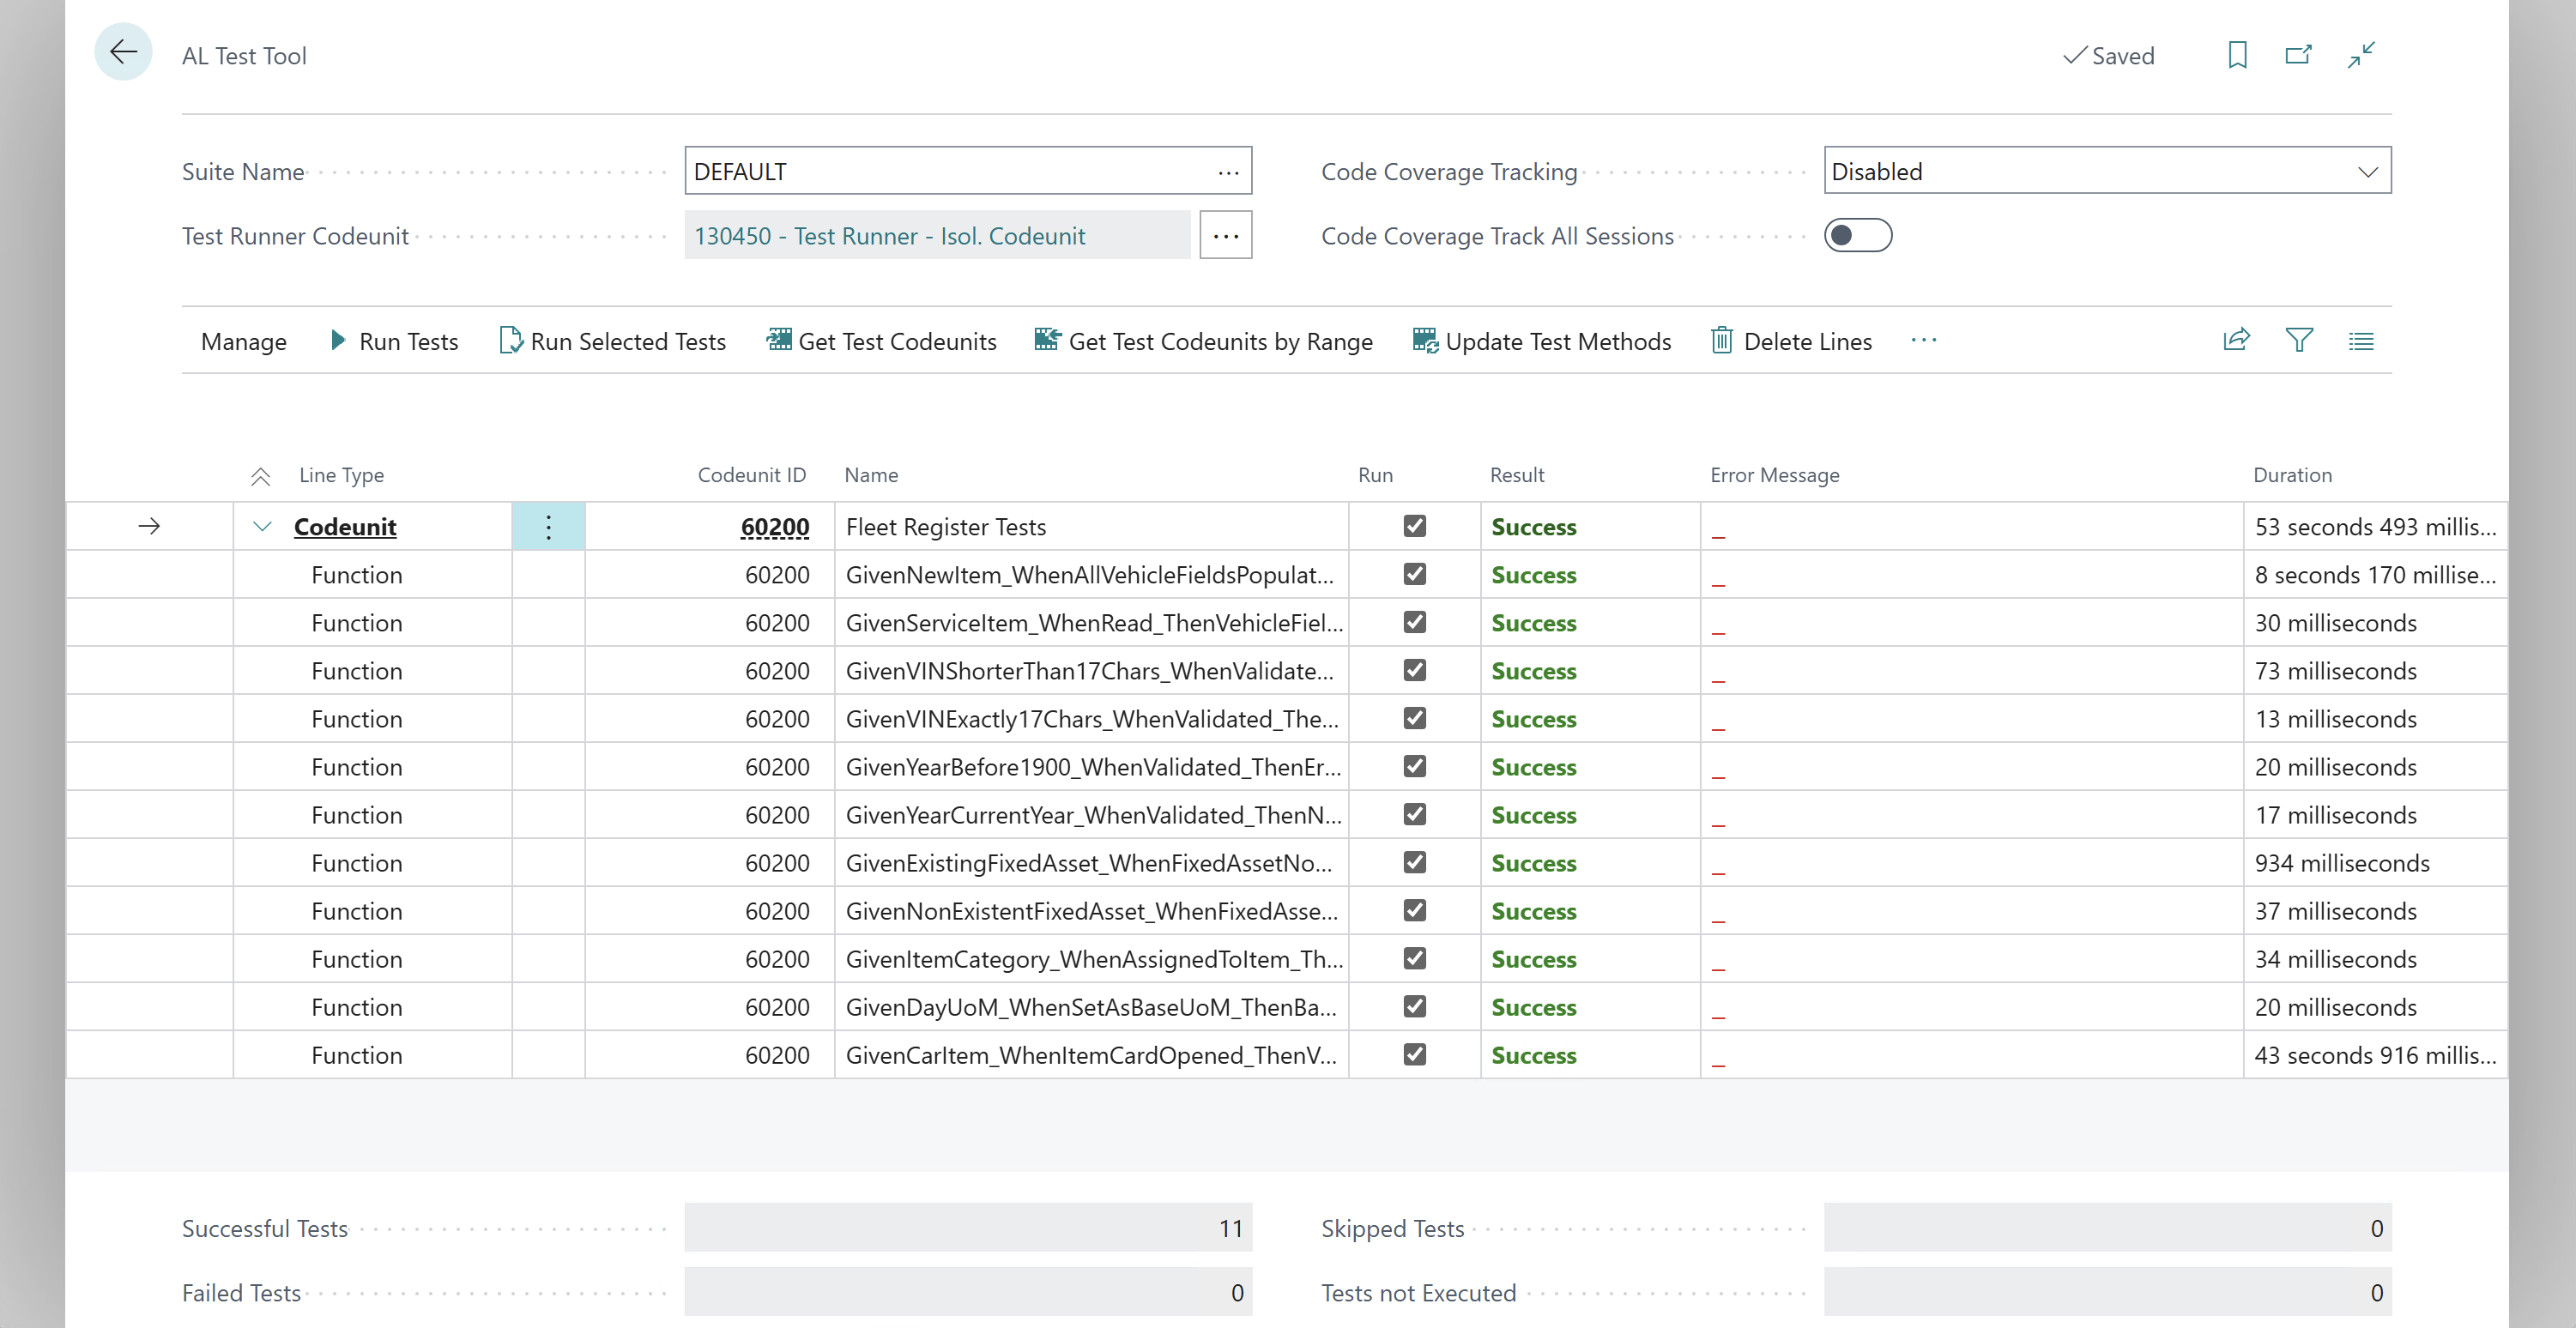The width and height of the screenshot is (2576, 1328).
Task: Collapse the Codeunit 60200 row chevron
Action: (x=262, y=527)
